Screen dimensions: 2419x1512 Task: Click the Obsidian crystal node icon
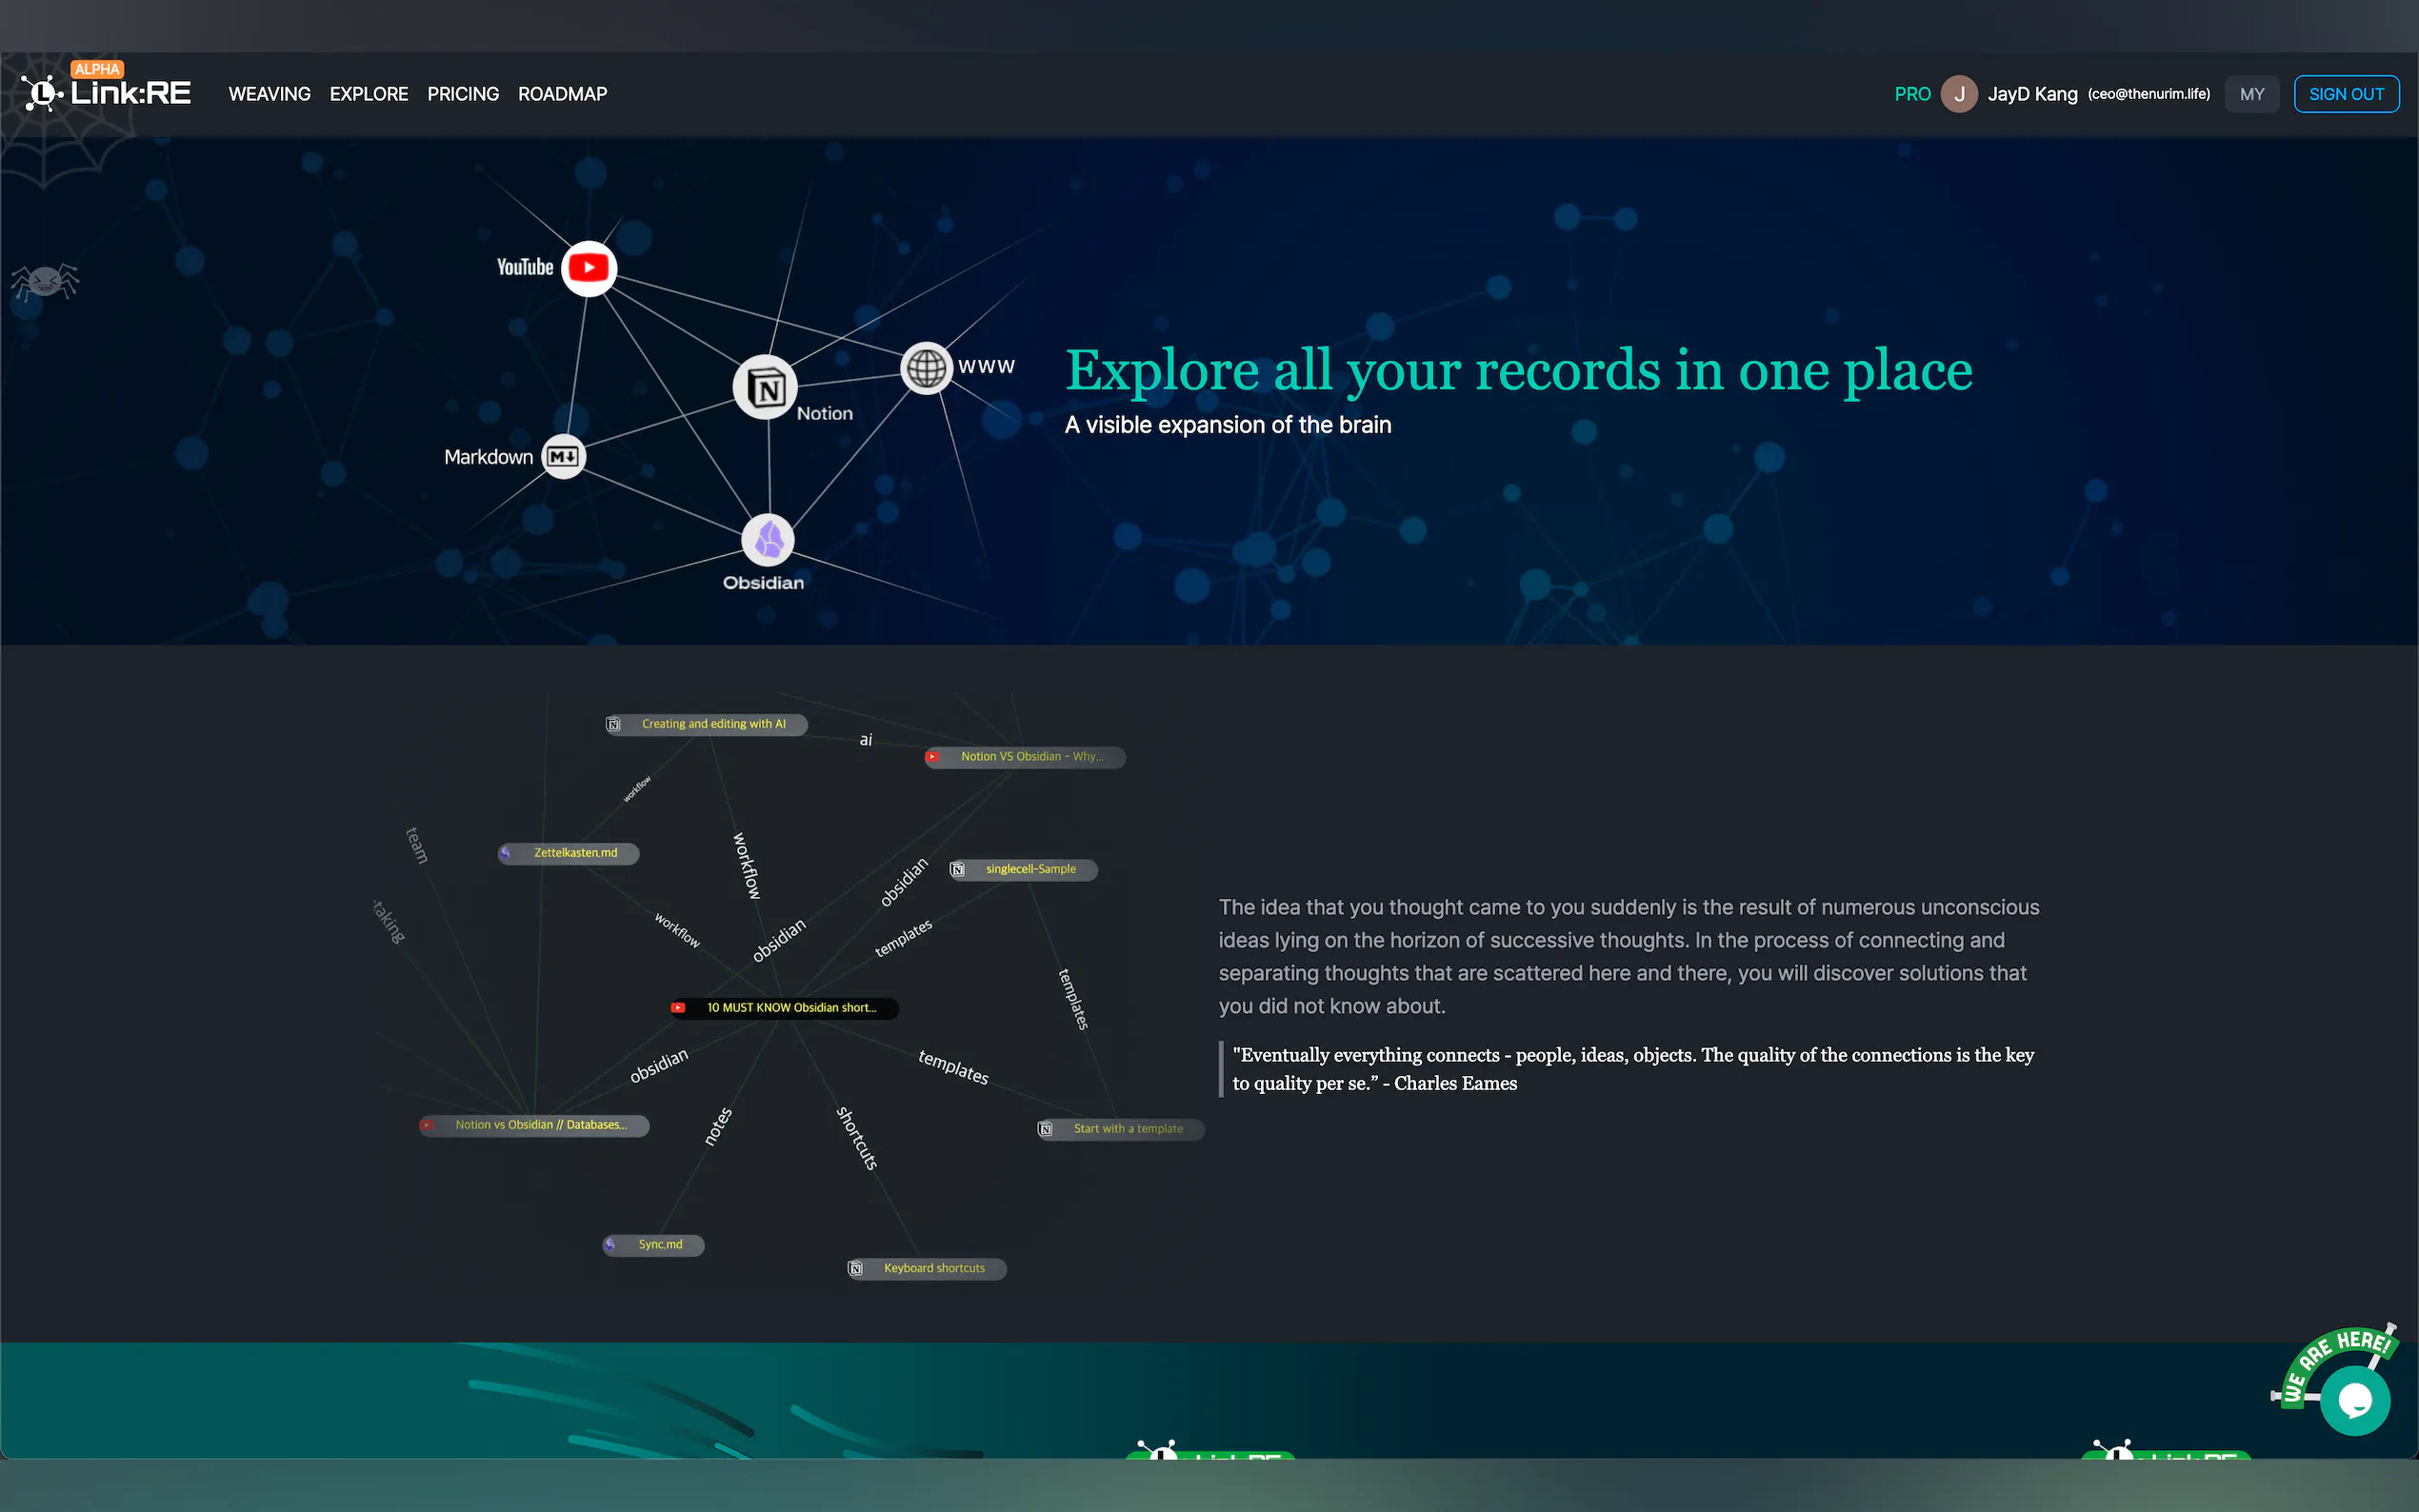tap(768, 541)
